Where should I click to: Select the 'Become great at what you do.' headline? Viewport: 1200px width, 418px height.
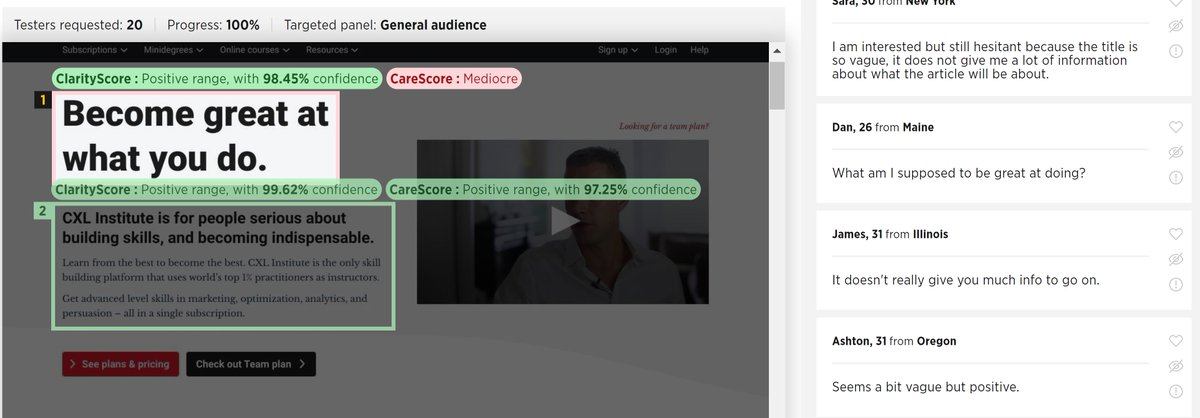[196, 136]
